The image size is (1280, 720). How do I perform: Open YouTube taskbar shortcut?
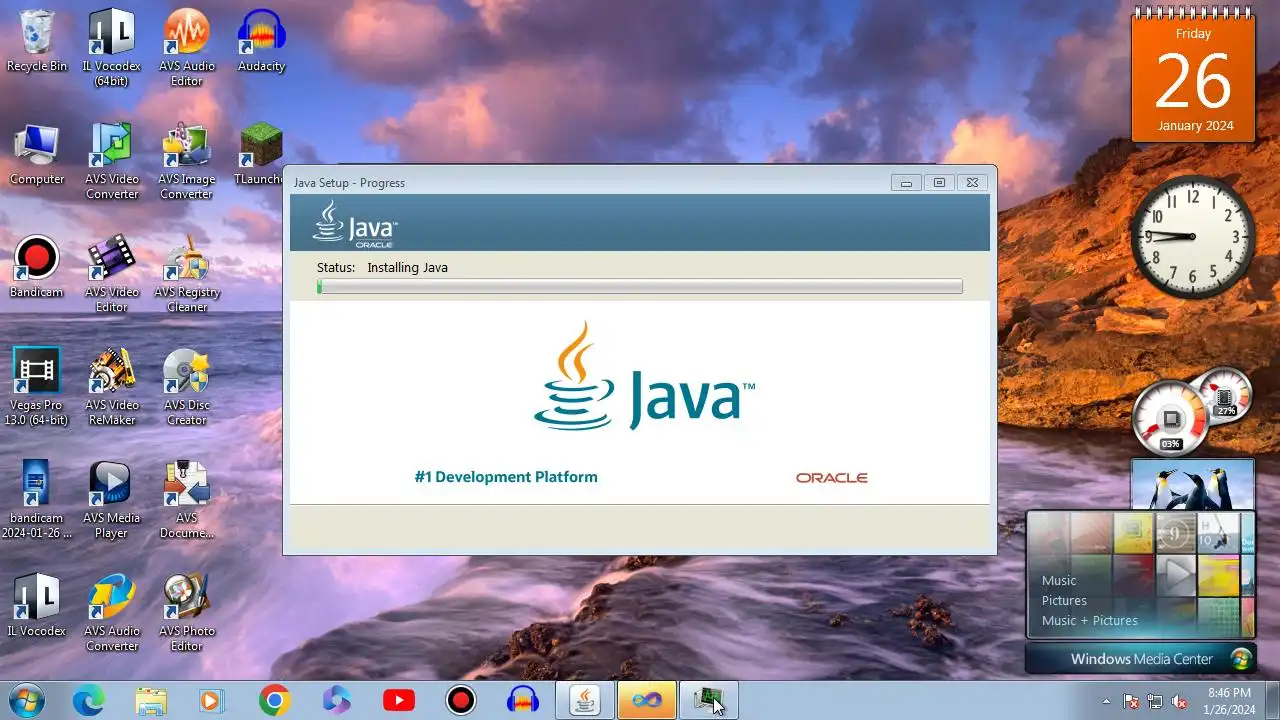click(x=399, y=700)
